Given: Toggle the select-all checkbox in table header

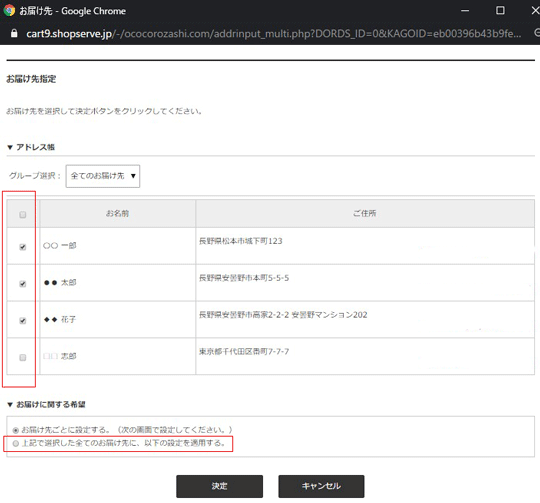Looking at the screenshot, I should [23, 215].
